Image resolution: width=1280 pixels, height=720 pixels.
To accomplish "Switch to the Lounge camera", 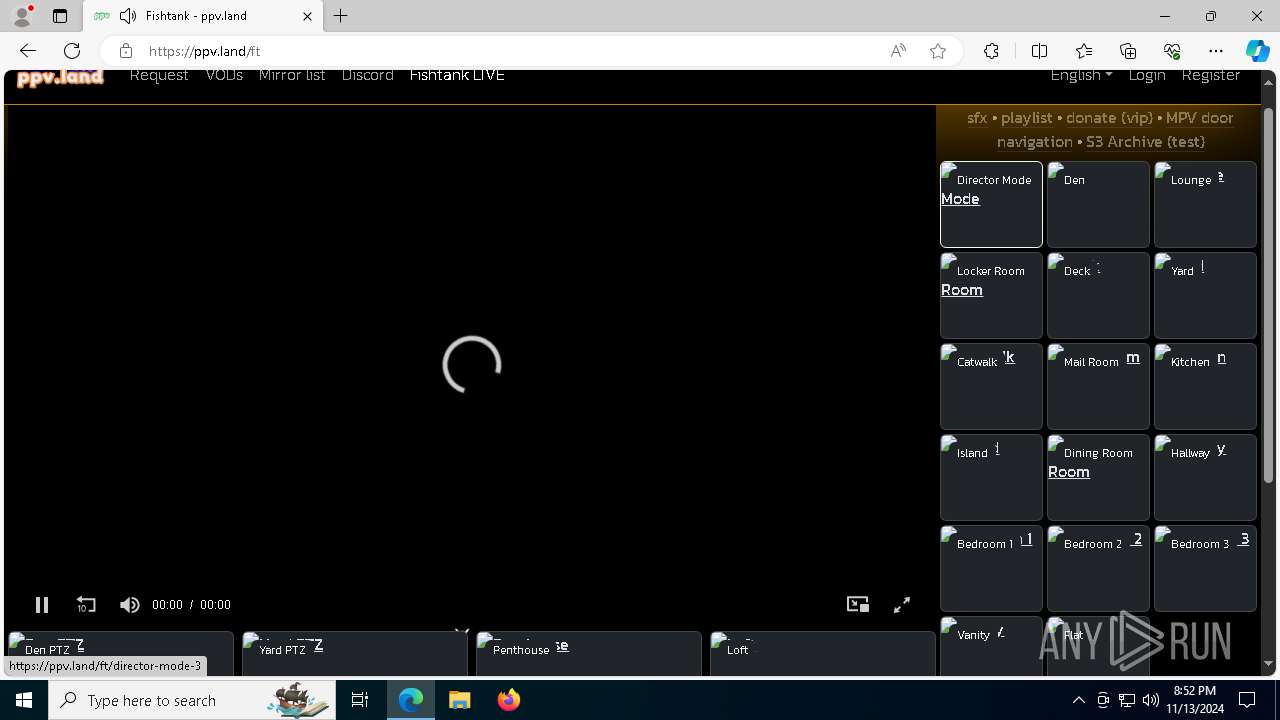I will [1205, 204].
